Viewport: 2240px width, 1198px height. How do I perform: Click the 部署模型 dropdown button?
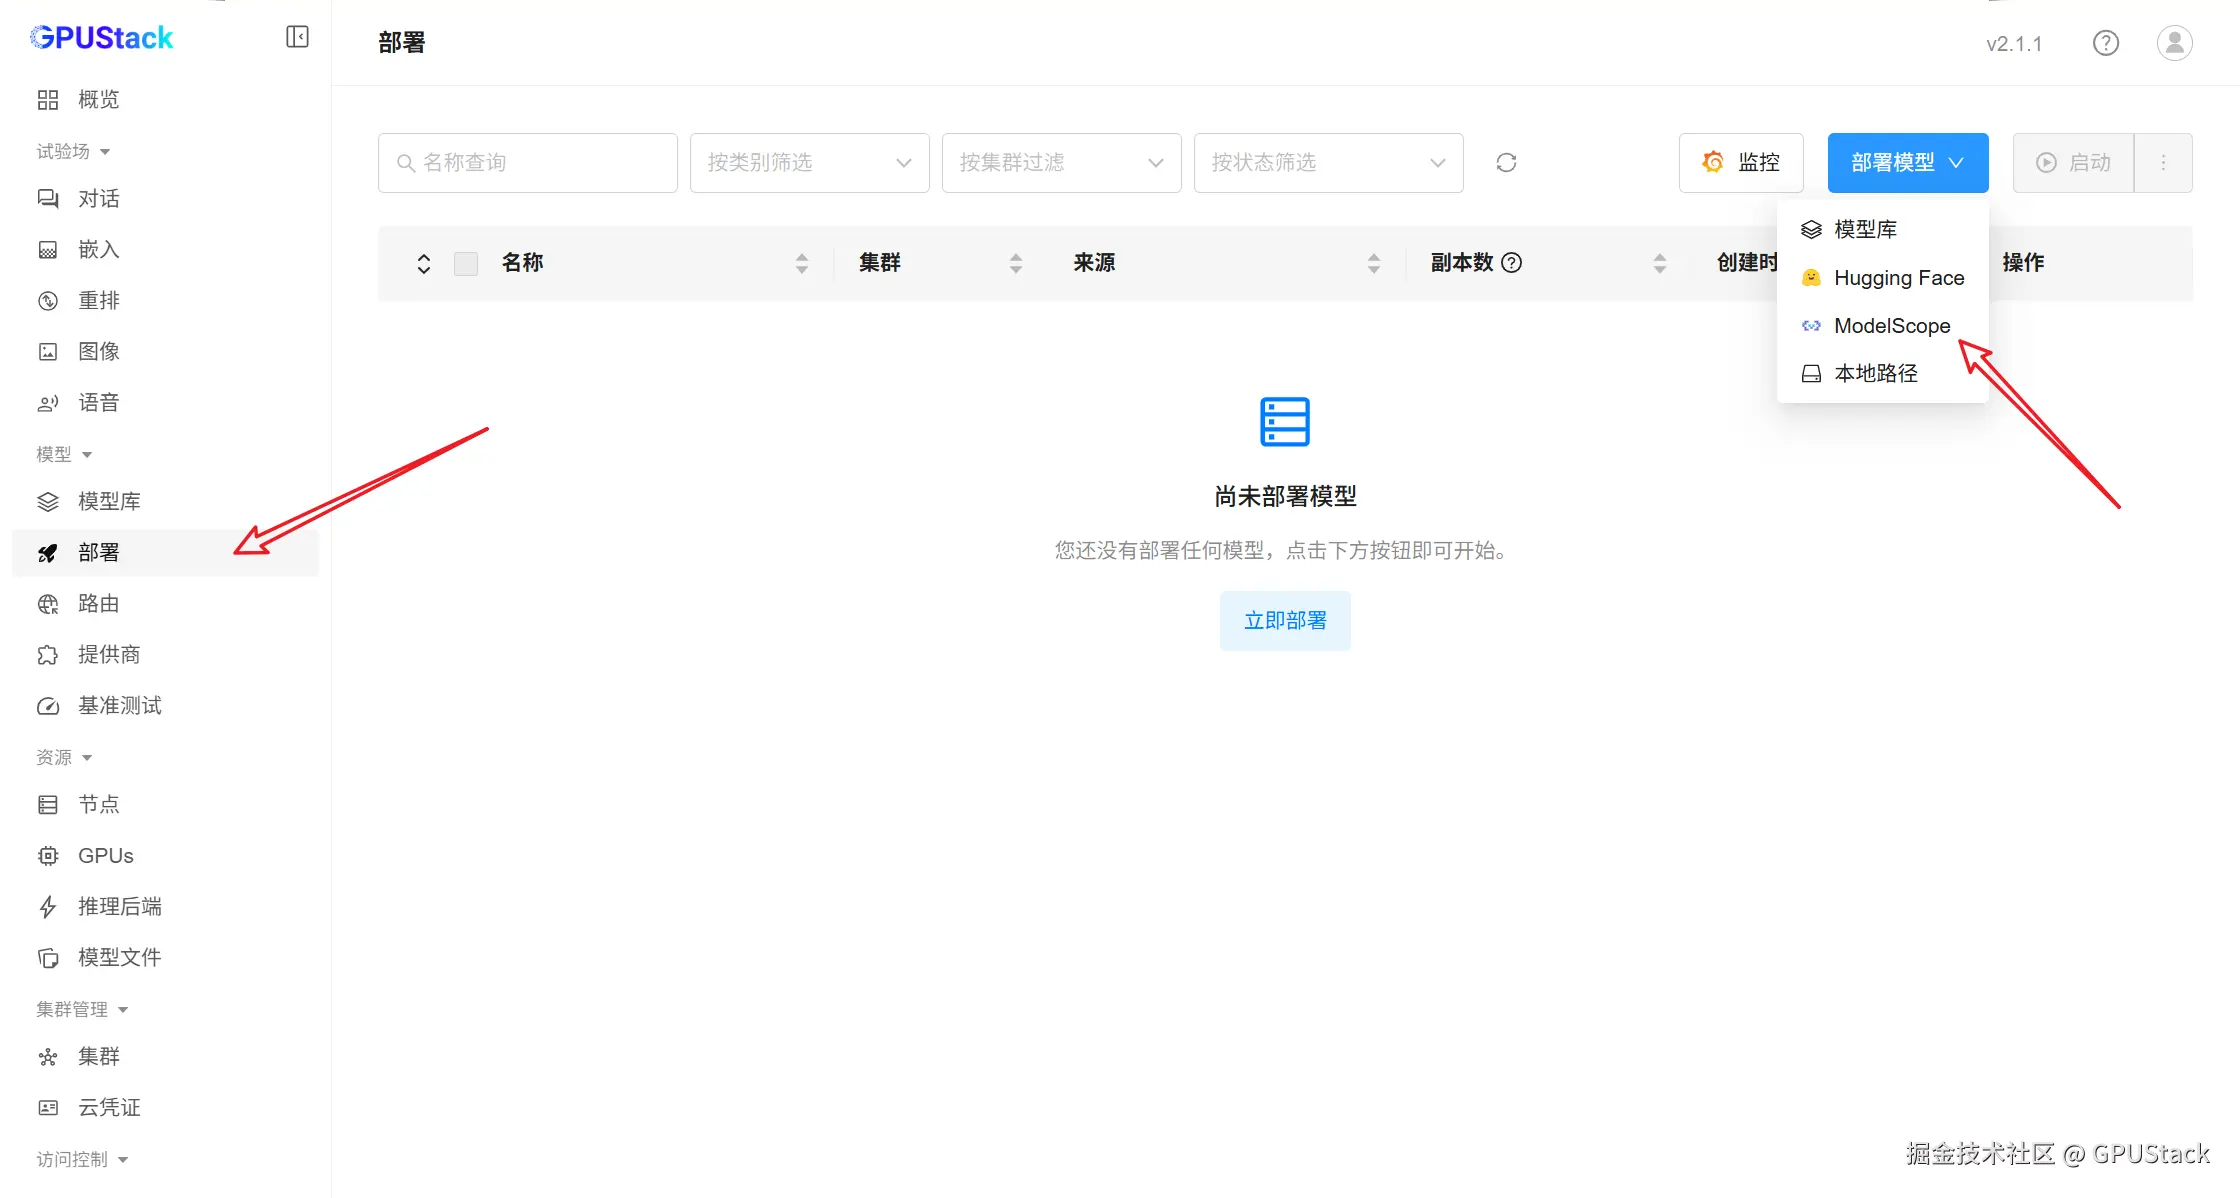pos(1907,162)
